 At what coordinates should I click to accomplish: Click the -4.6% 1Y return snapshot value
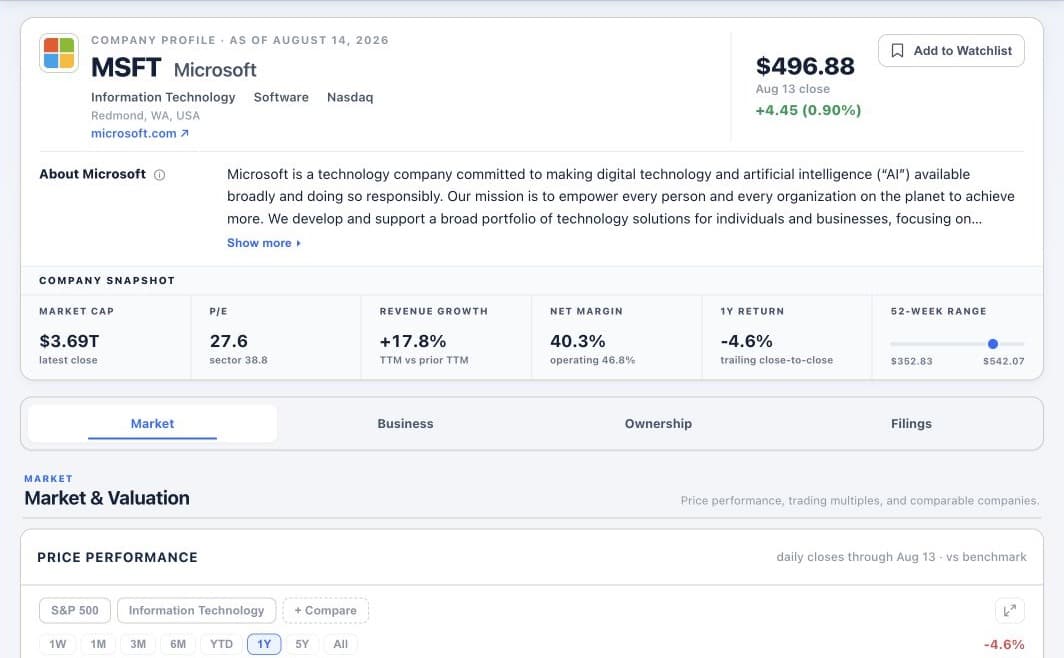(746, 341)
